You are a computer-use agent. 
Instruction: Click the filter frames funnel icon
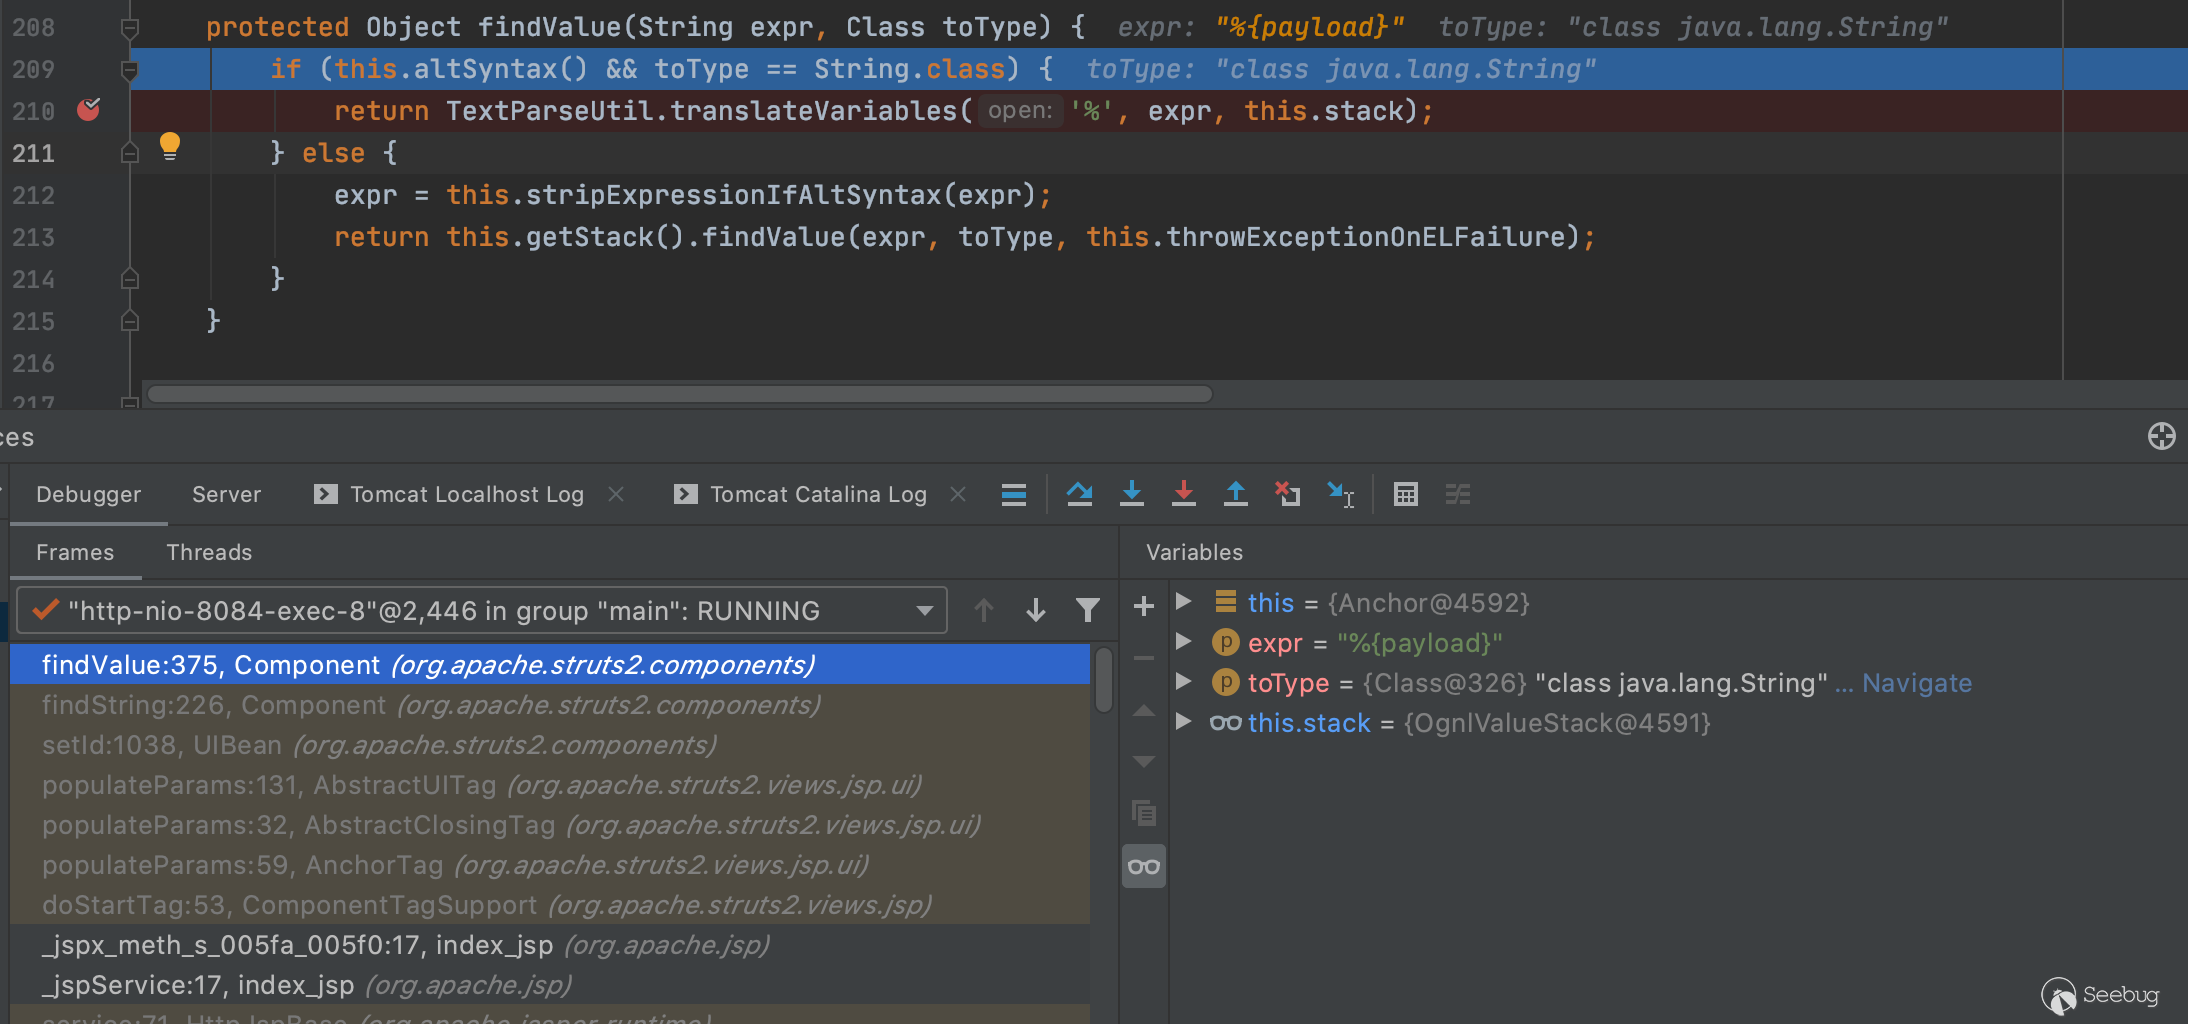click(x=1087, y=610)
